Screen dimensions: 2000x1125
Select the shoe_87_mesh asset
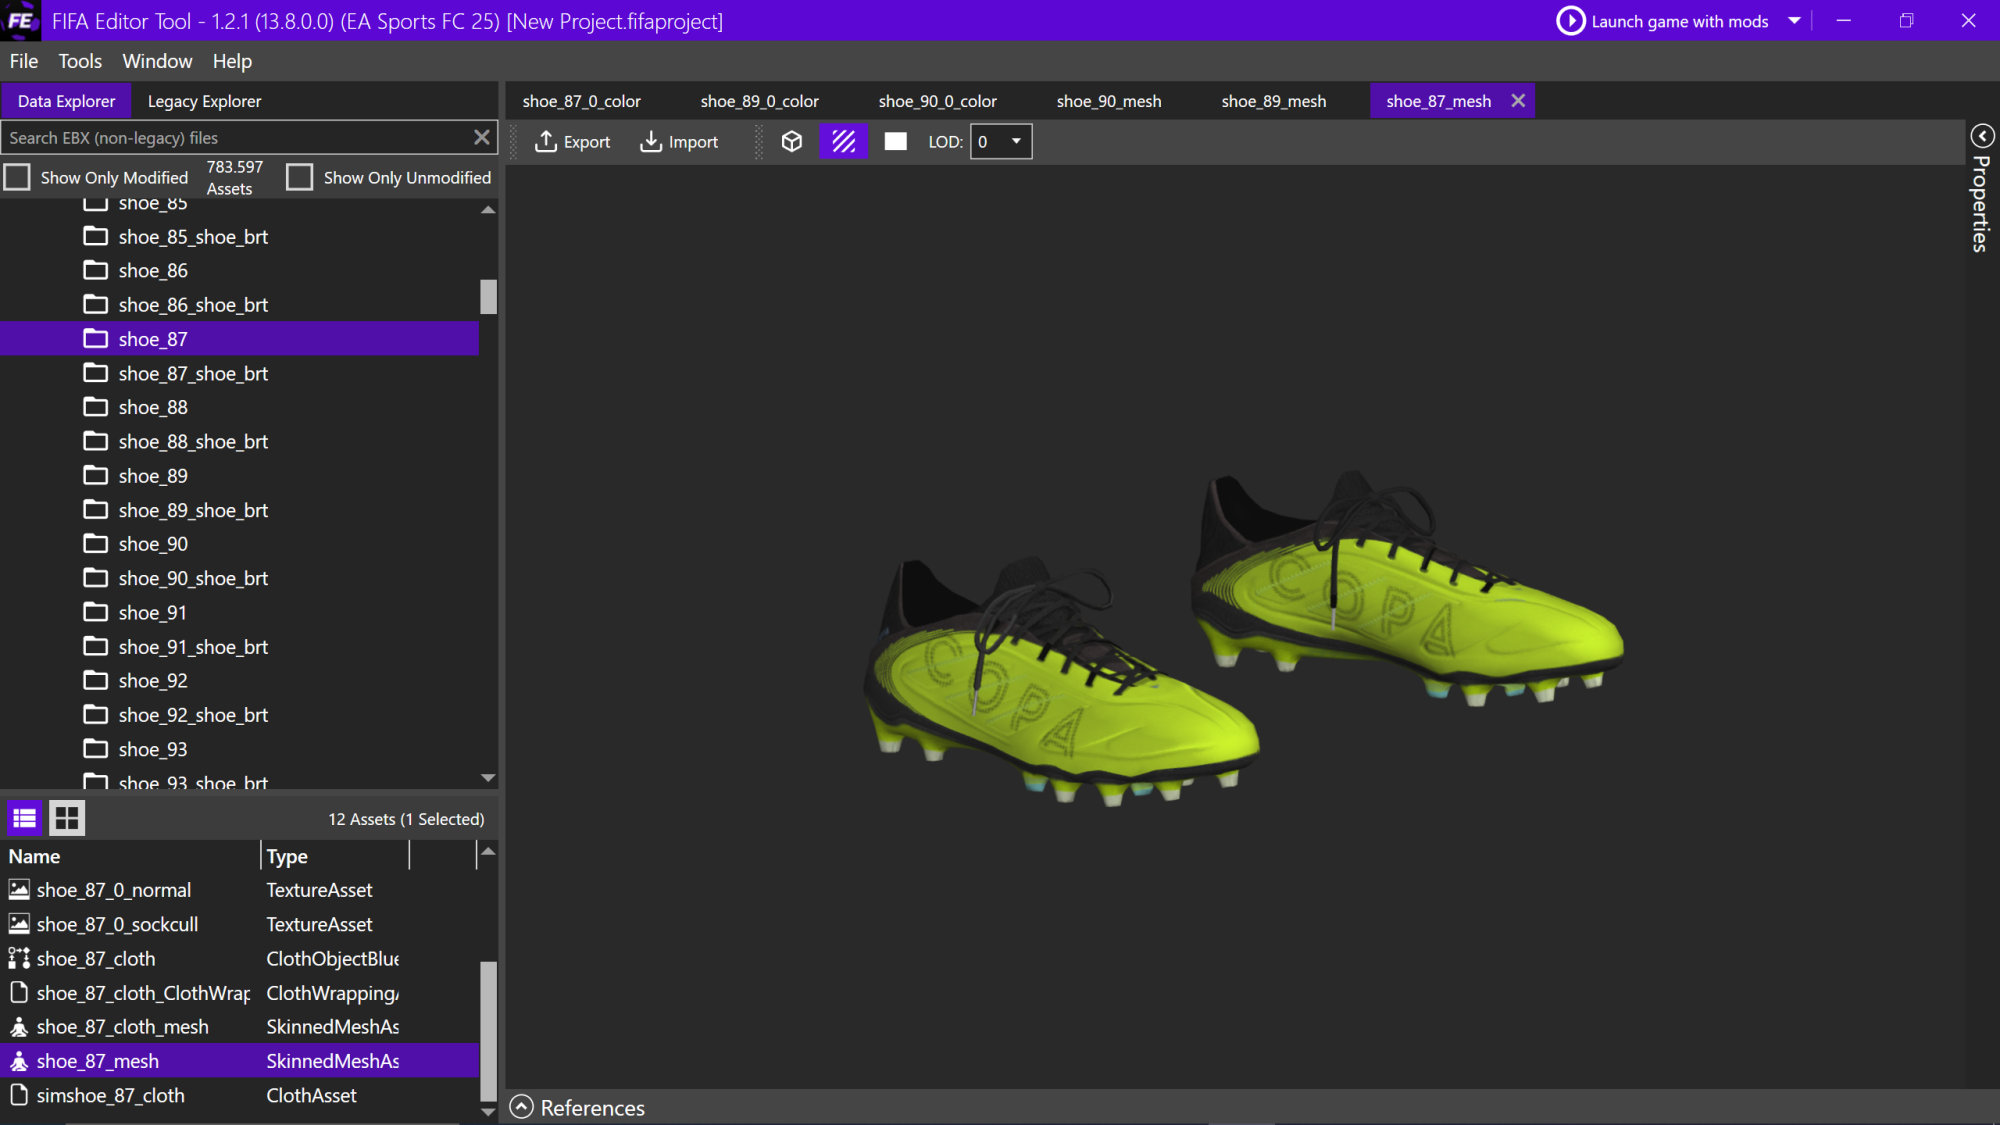point(240,1061)
